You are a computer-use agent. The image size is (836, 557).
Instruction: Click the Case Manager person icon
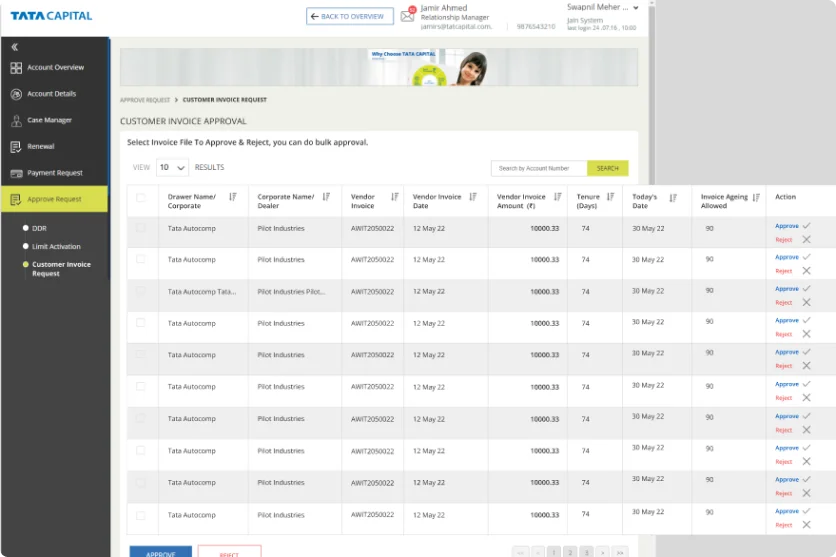[16, 120]
